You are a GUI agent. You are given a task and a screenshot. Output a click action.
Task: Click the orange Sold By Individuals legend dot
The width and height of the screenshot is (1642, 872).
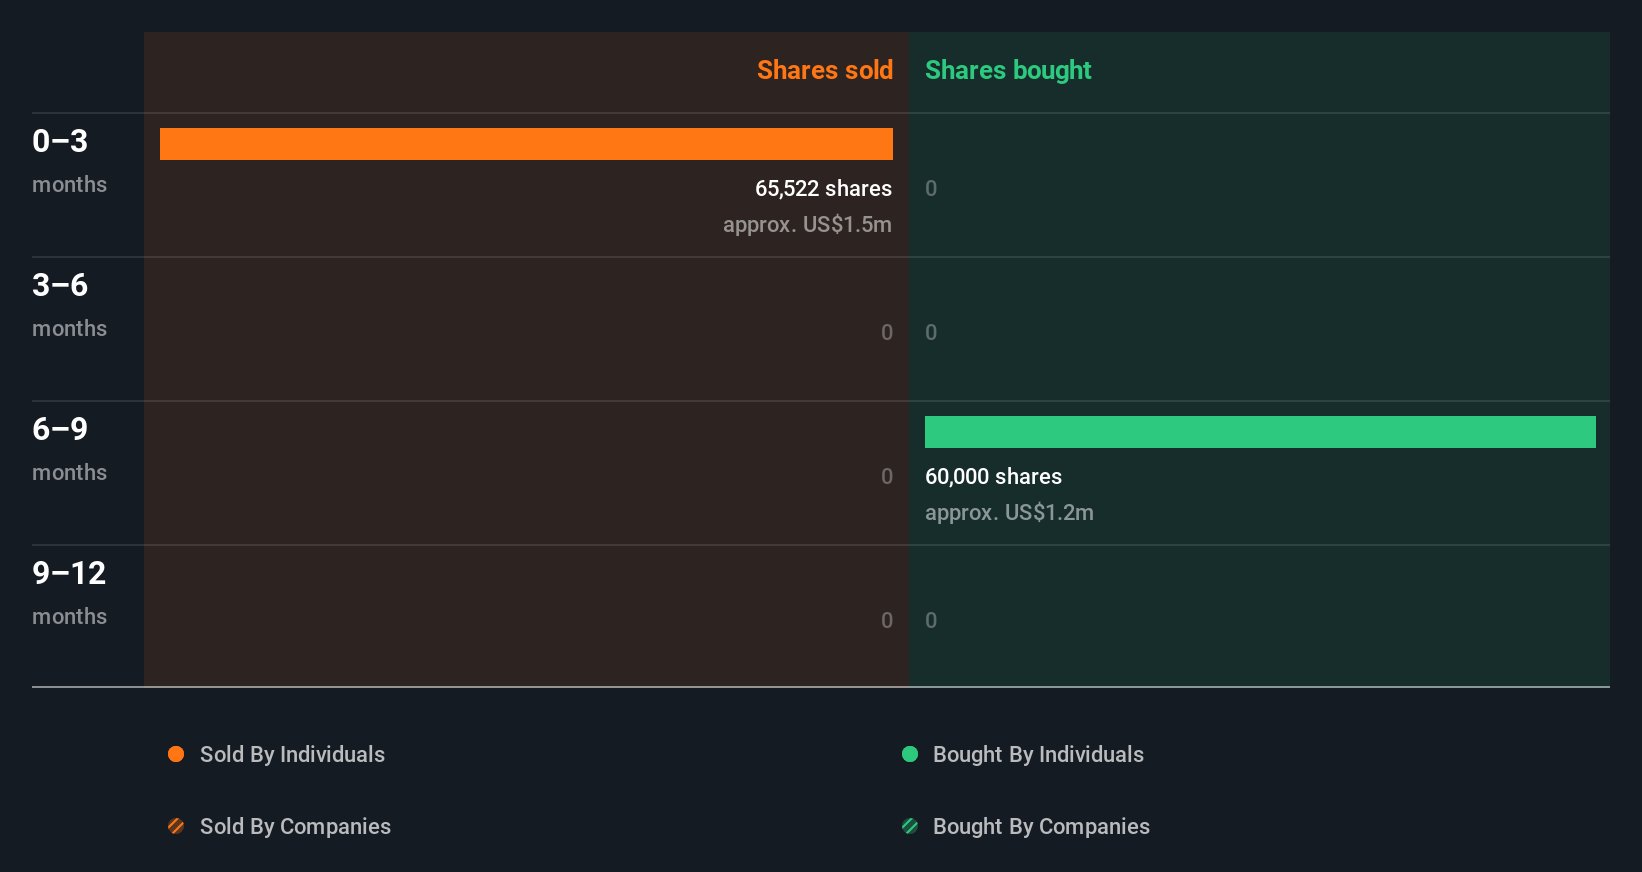[176, 754]
